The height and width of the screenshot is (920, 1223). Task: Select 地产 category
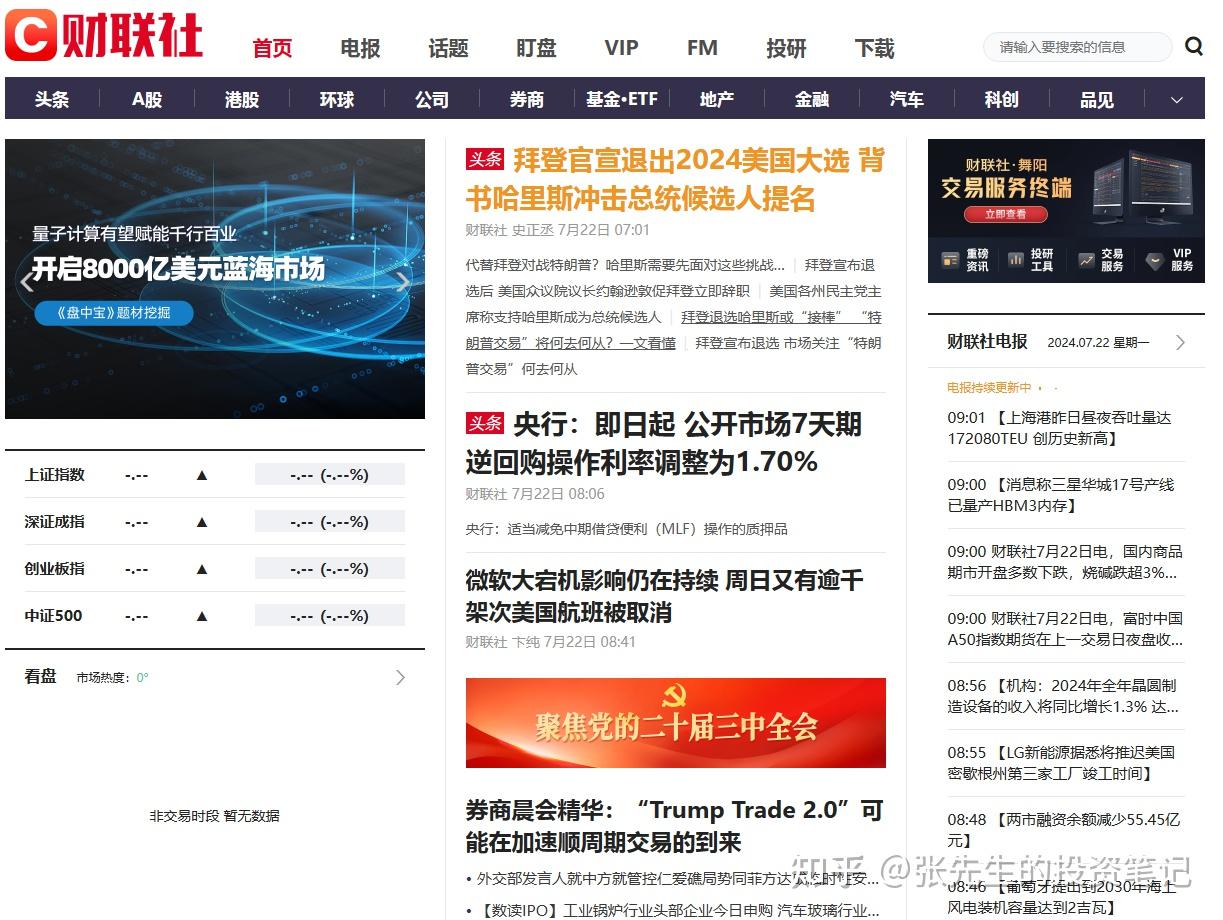coord(717,99)
